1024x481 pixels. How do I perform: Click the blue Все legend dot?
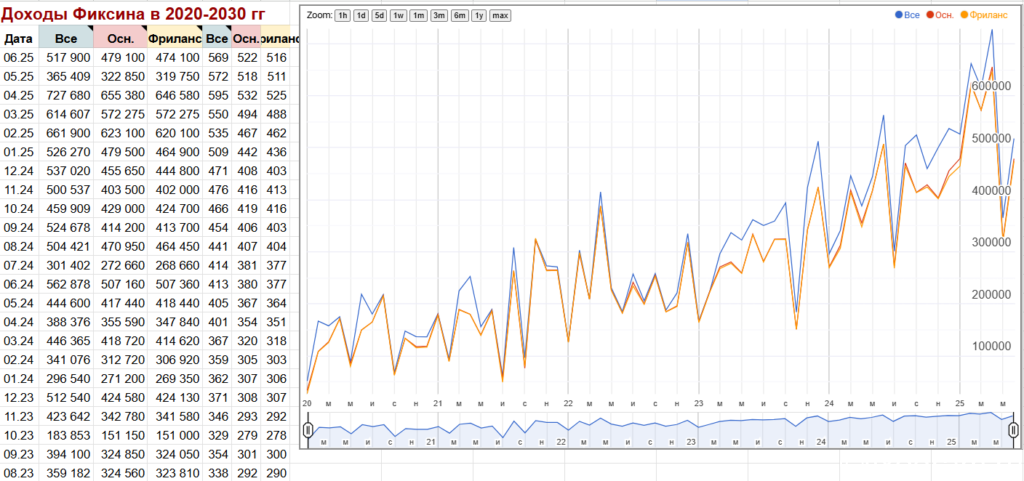click(900, 14)
